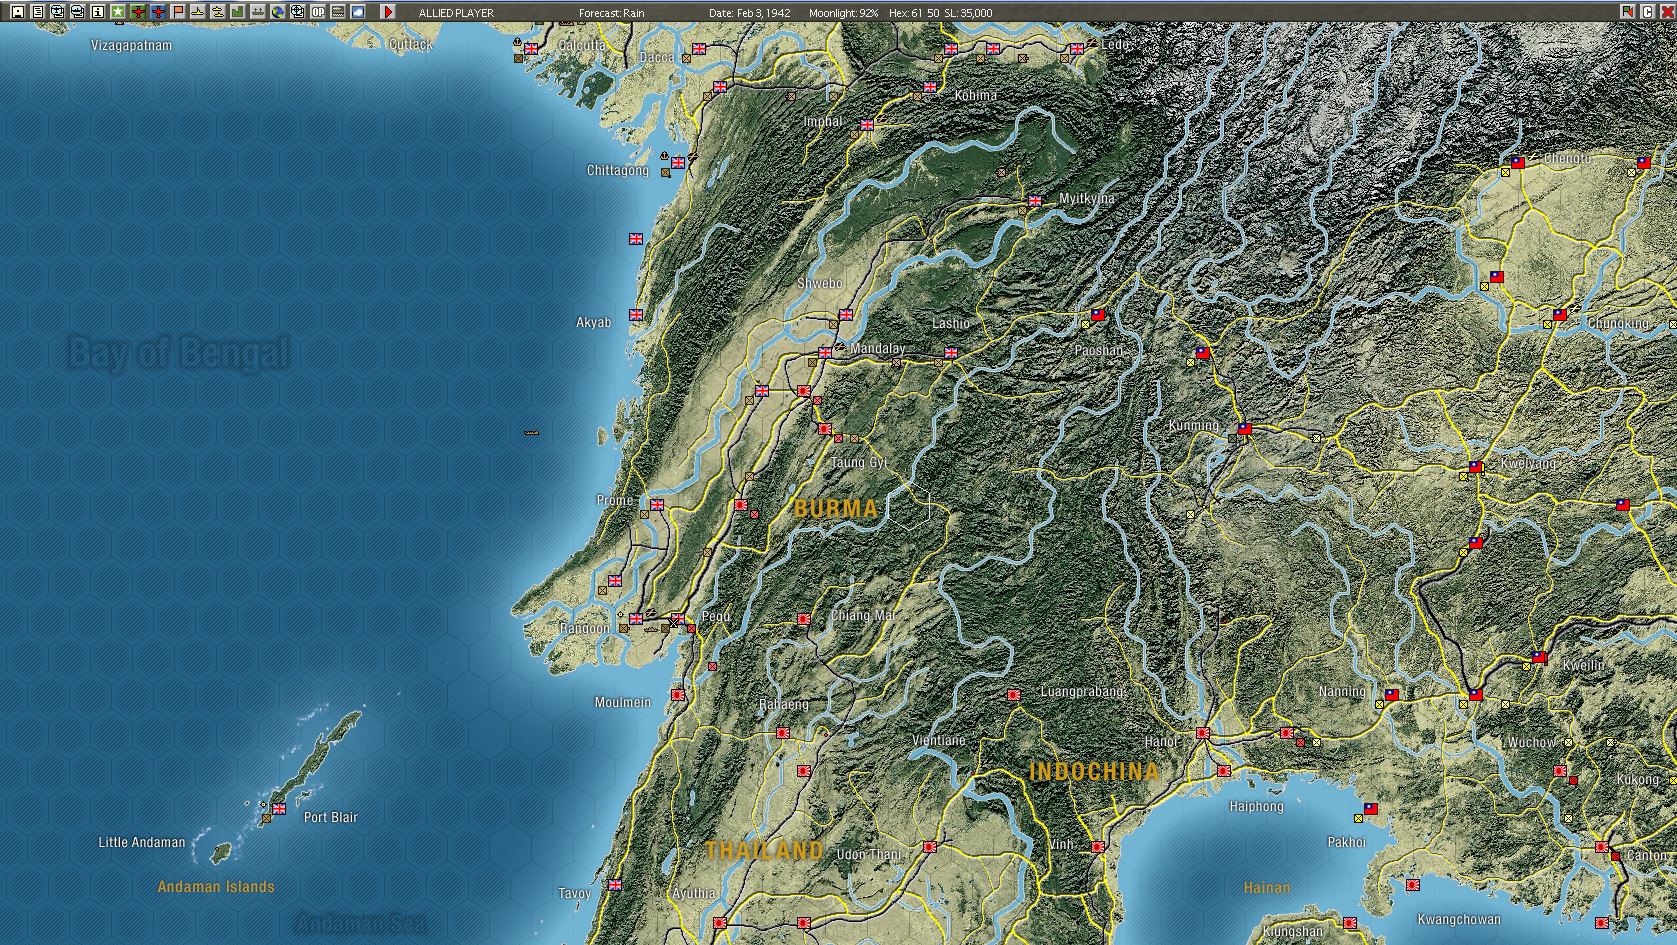Click the crosshair target toolbar icon

point(298,12)
